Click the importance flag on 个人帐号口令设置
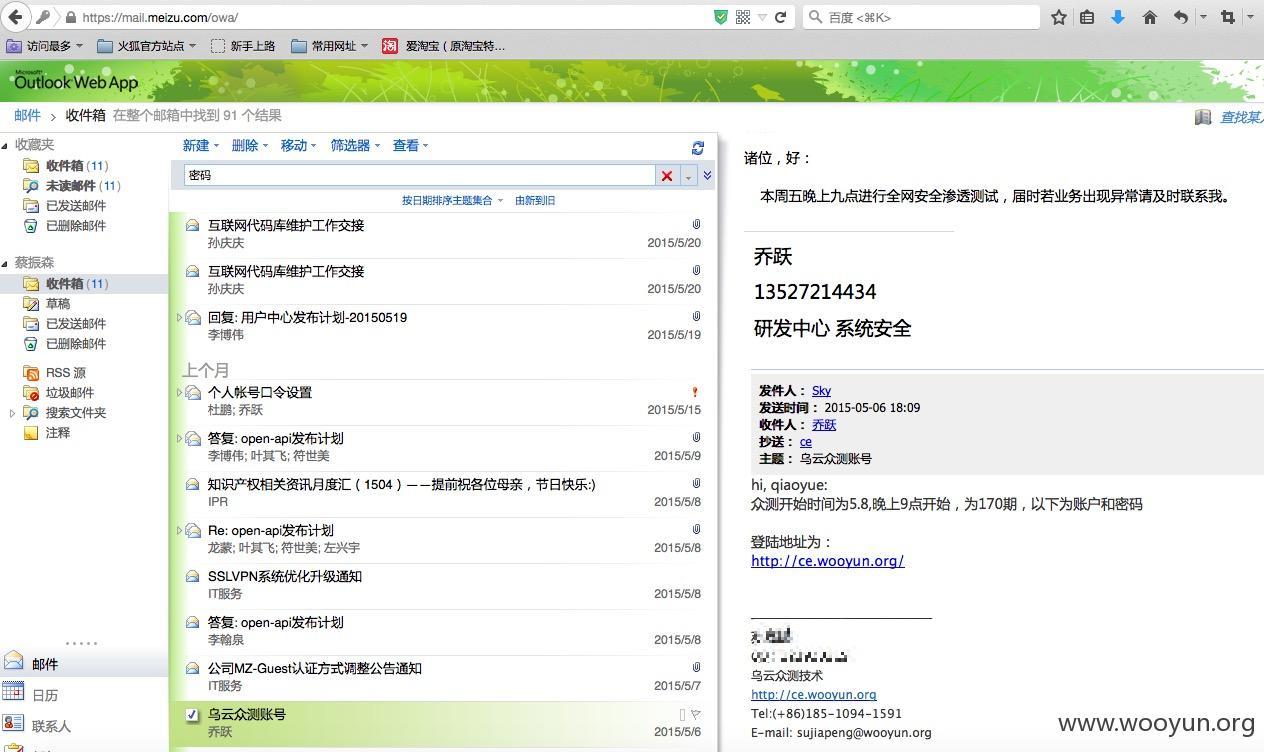The height and width of the screenshot is (752, 1264). 695,392
